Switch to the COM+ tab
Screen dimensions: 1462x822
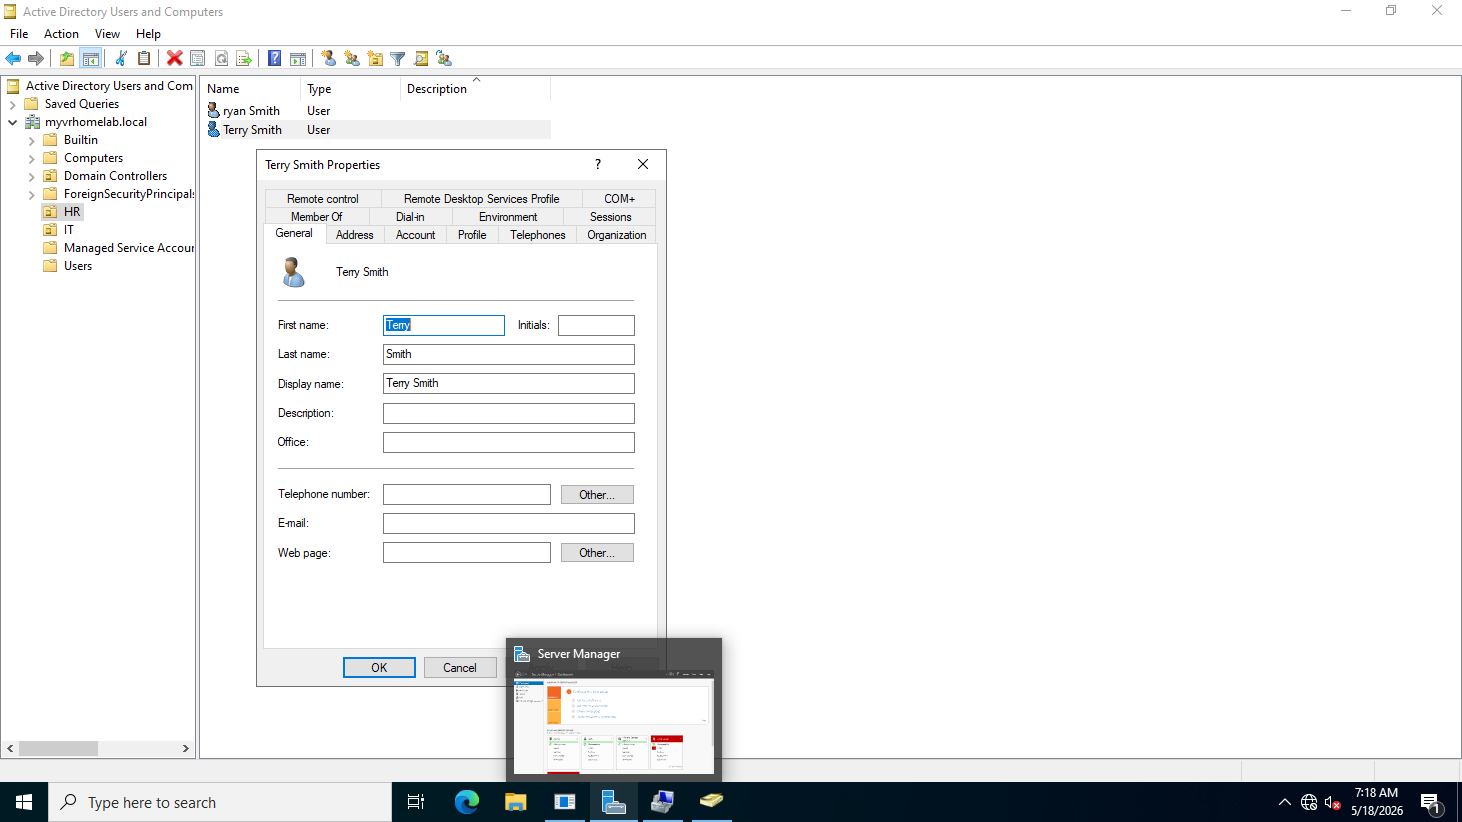coord(619,199)
